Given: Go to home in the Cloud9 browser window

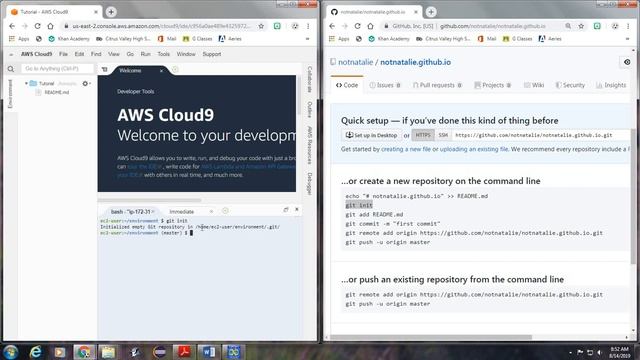Looking at the screenshot, I should click(50, 26).
